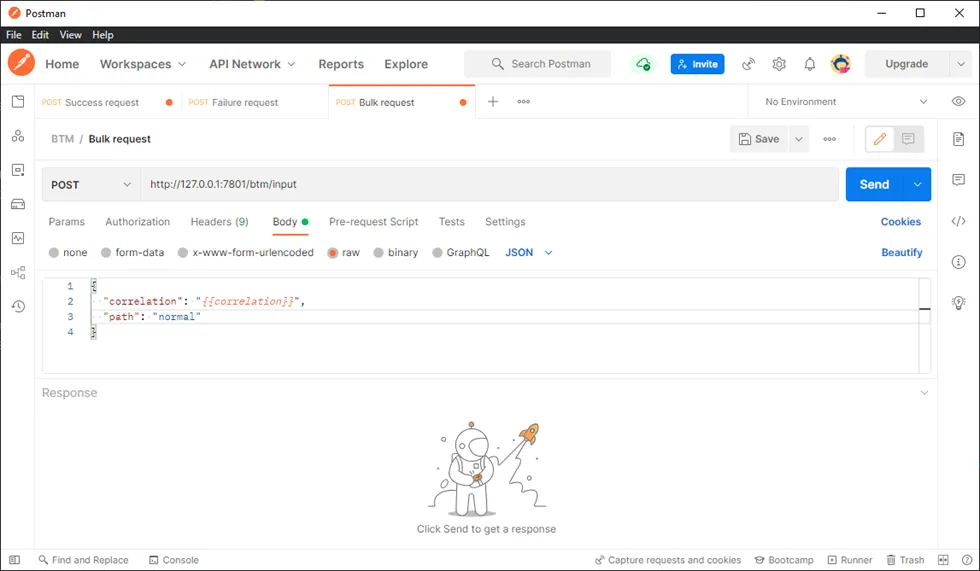Collapse the Response panel chevron
This screenshot has height=571, width=980.
(924, 393)
